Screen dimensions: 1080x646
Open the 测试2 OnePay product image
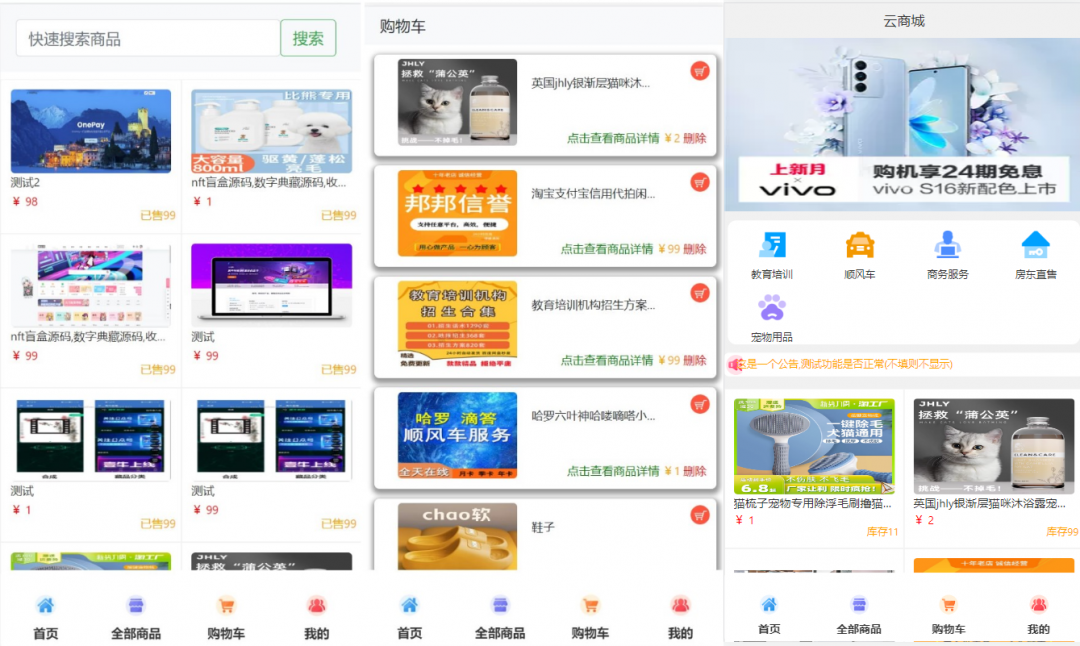90,131
